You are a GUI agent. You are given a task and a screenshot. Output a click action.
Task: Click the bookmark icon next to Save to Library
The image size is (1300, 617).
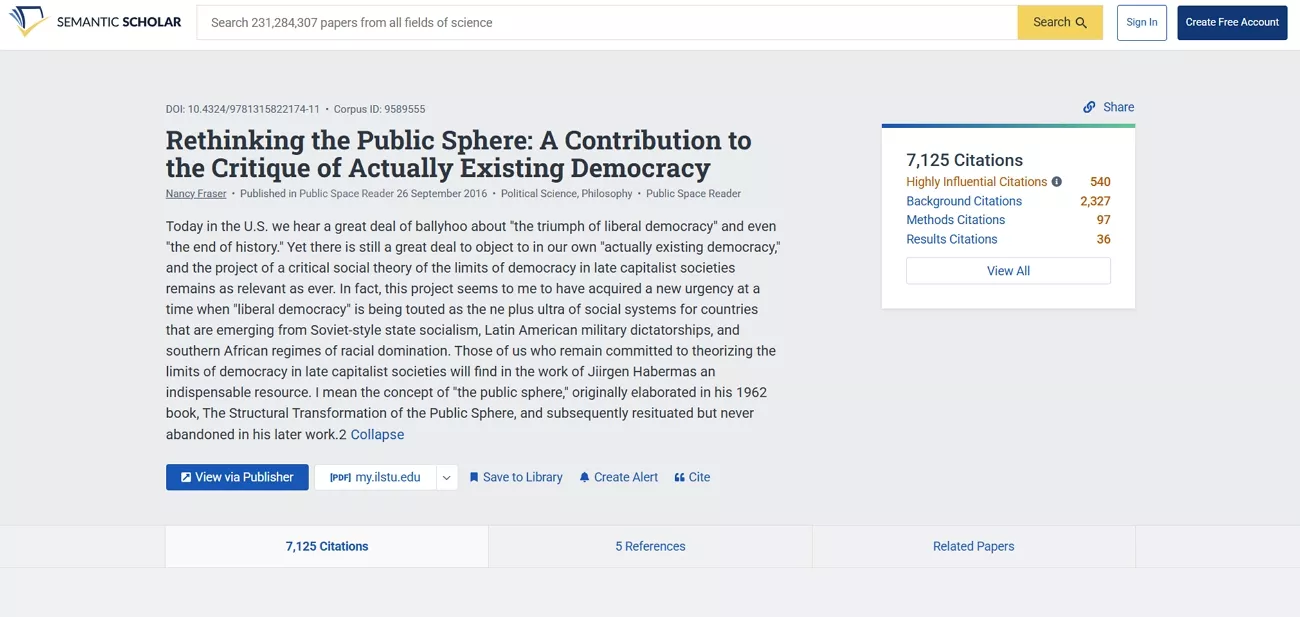(x=474, y=477)
